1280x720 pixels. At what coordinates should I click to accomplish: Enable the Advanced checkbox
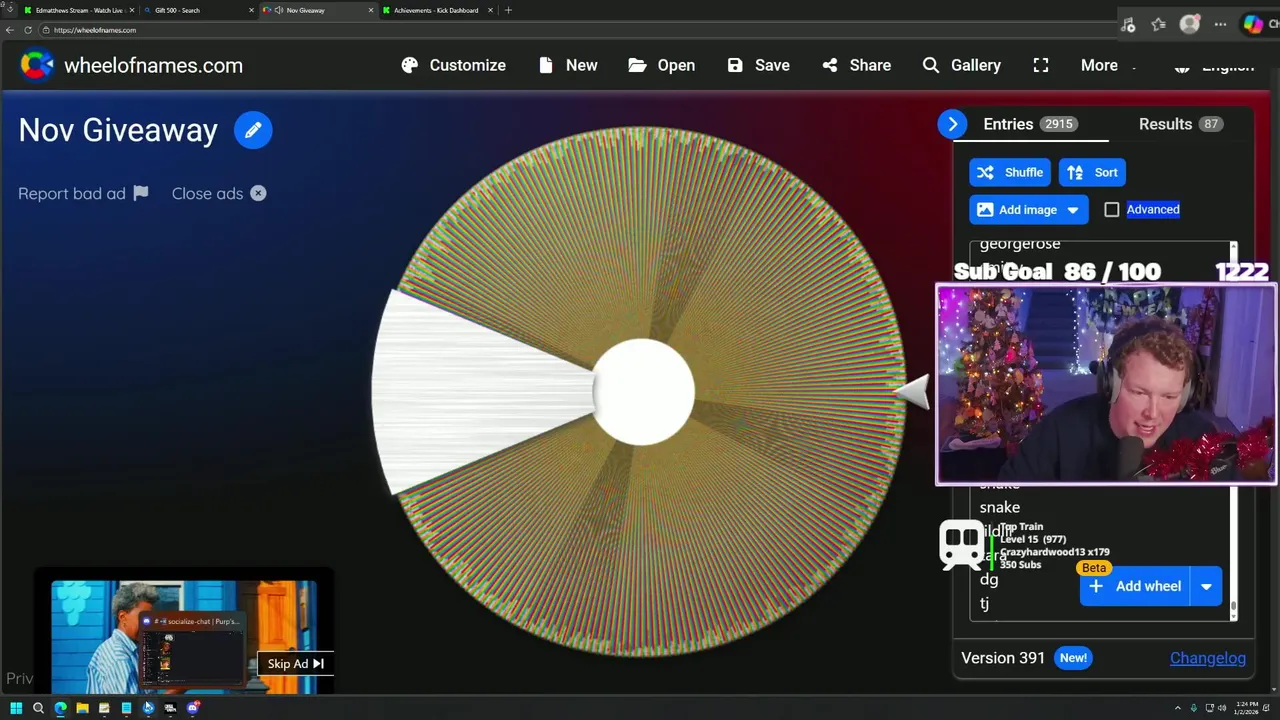1112,209
